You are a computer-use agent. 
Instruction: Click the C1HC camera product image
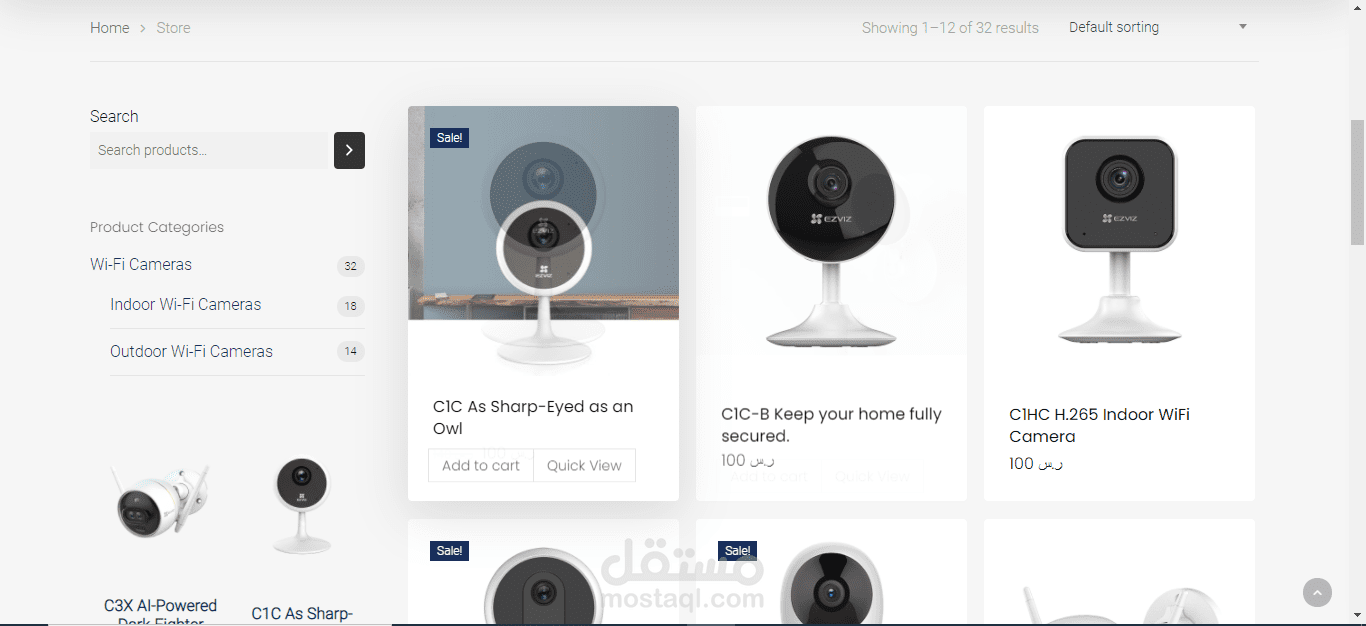tap(1119, 241)
